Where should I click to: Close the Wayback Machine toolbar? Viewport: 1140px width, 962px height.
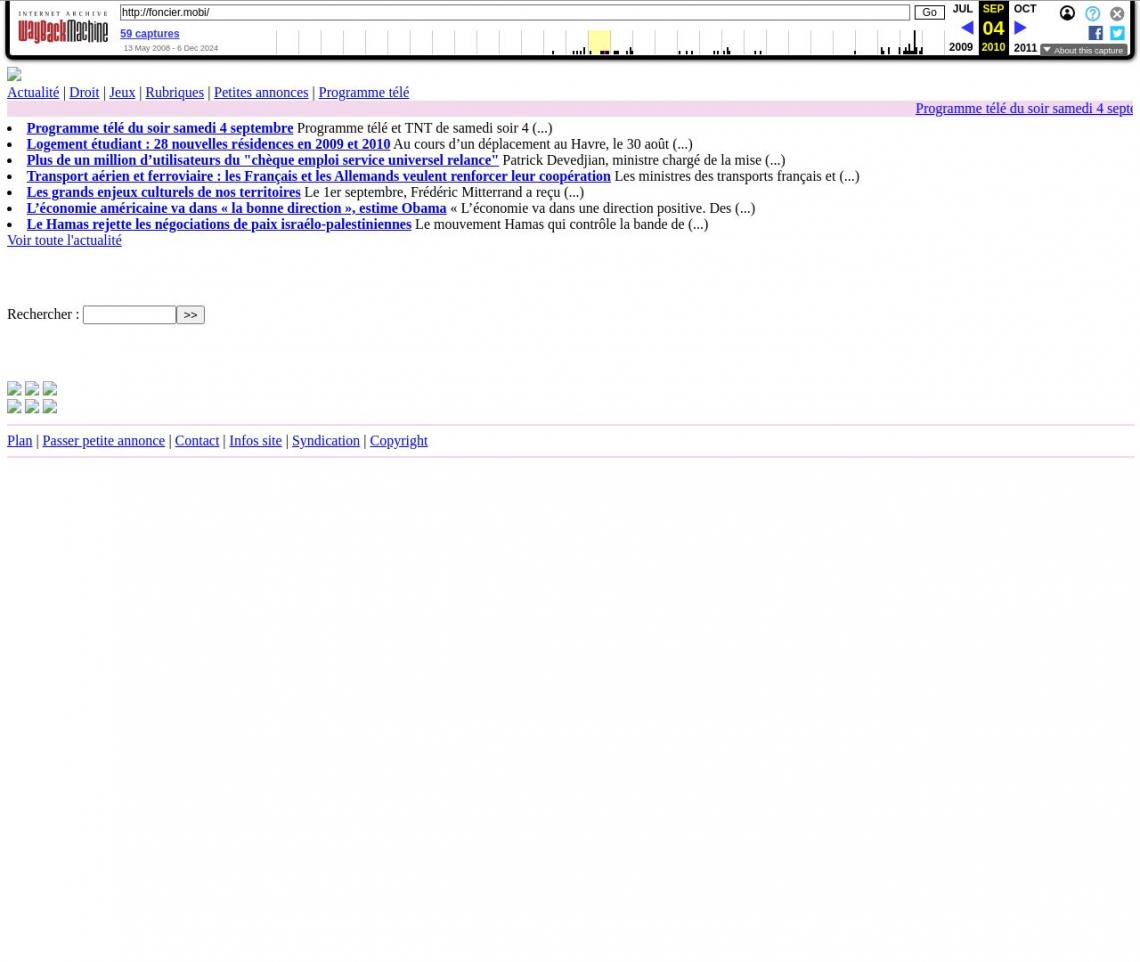[1117, 14]
